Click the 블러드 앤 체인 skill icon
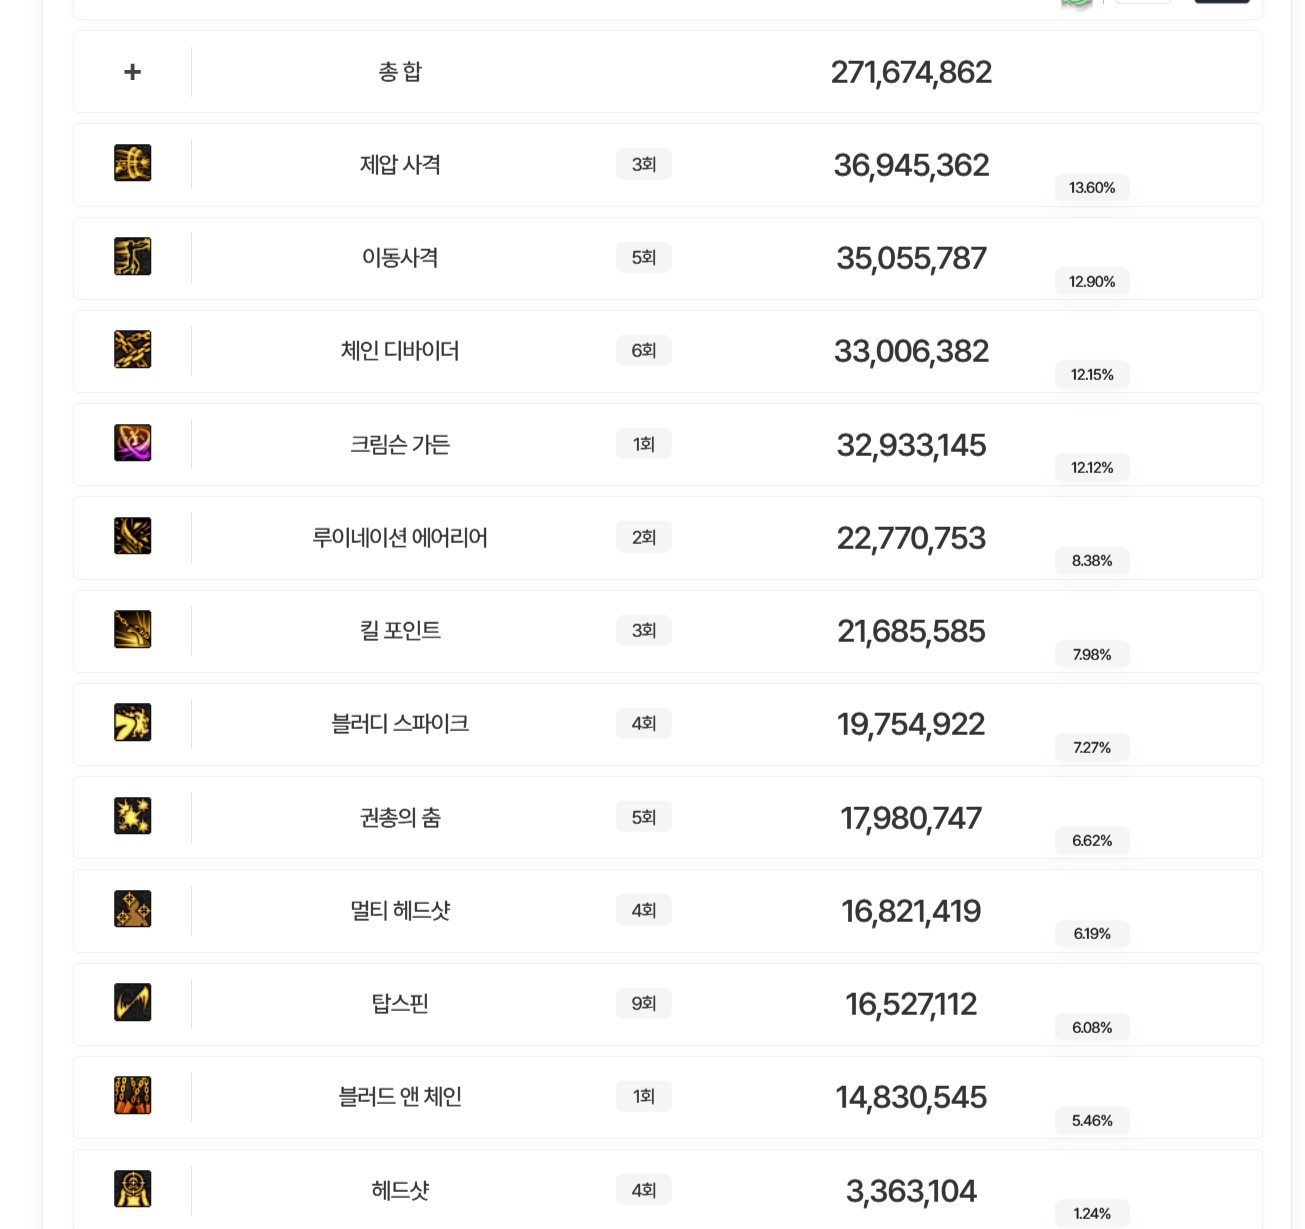The height and width of the screenshot is (1229, 1305). pos(133,1096)
